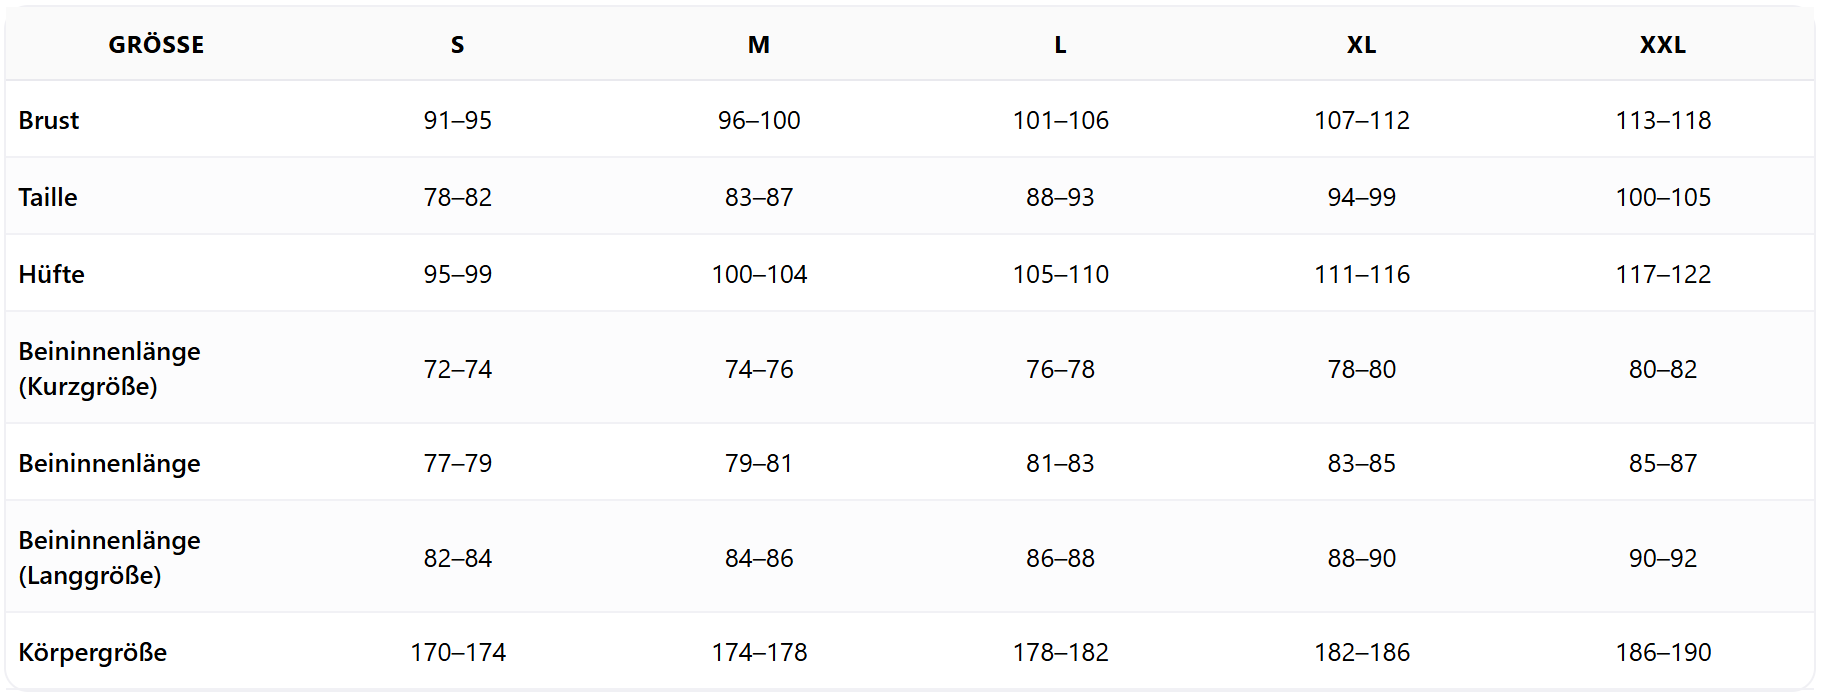Viewport: 1824px width, 694px height.
Task: Select the Taille row label
Action: pos(48,197)
